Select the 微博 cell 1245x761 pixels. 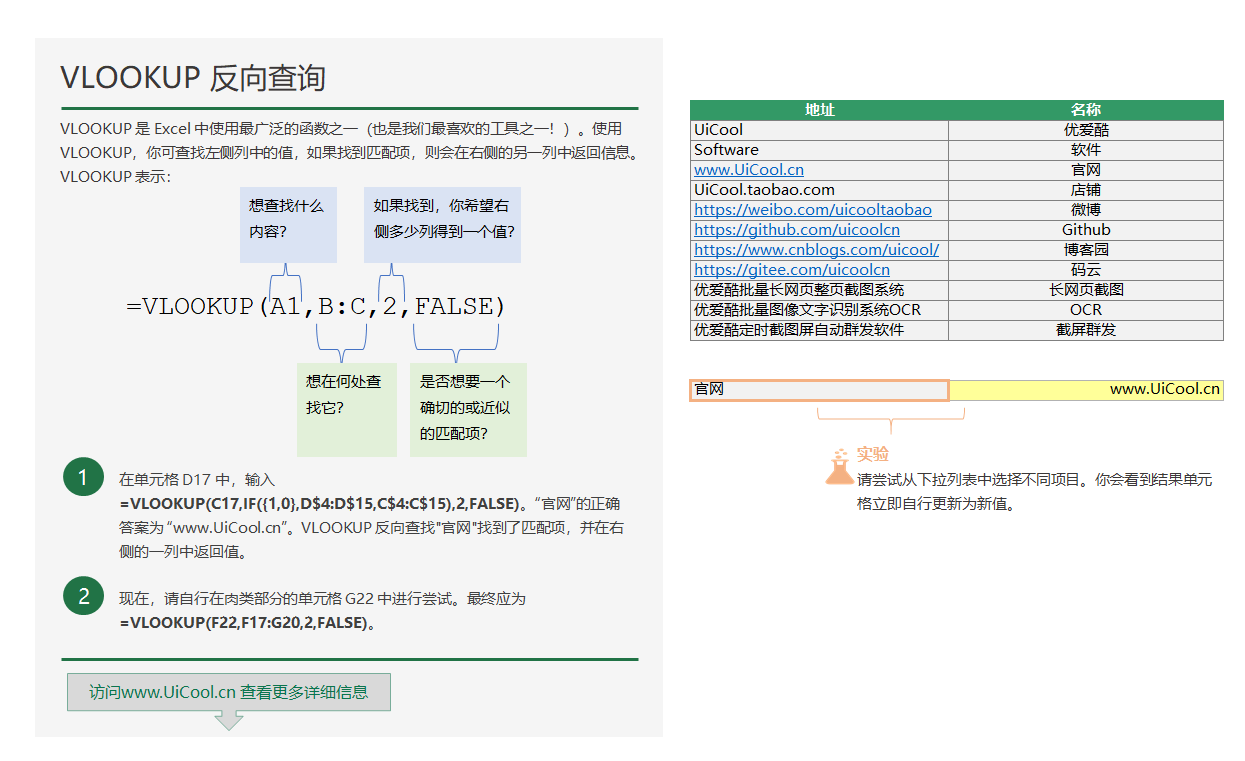[1086, 210]
